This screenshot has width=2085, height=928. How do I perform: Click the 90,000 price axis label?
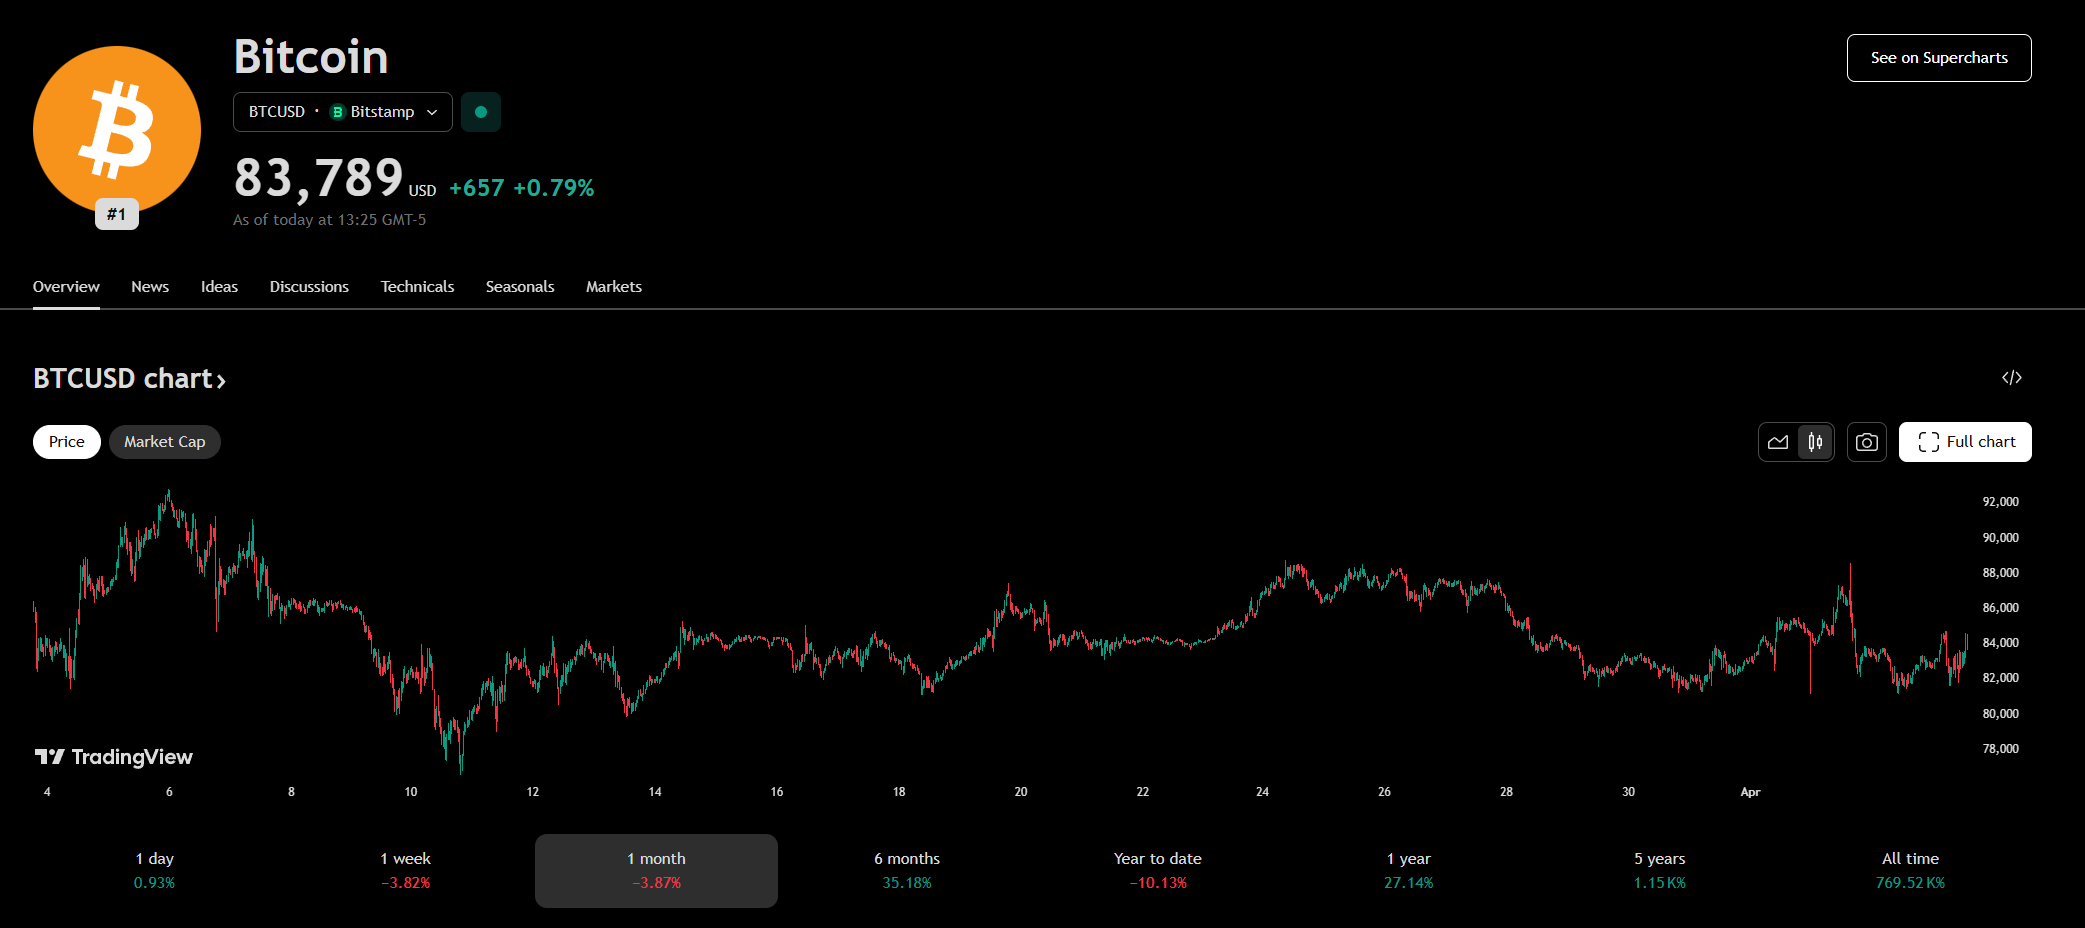click(2001, 538)
